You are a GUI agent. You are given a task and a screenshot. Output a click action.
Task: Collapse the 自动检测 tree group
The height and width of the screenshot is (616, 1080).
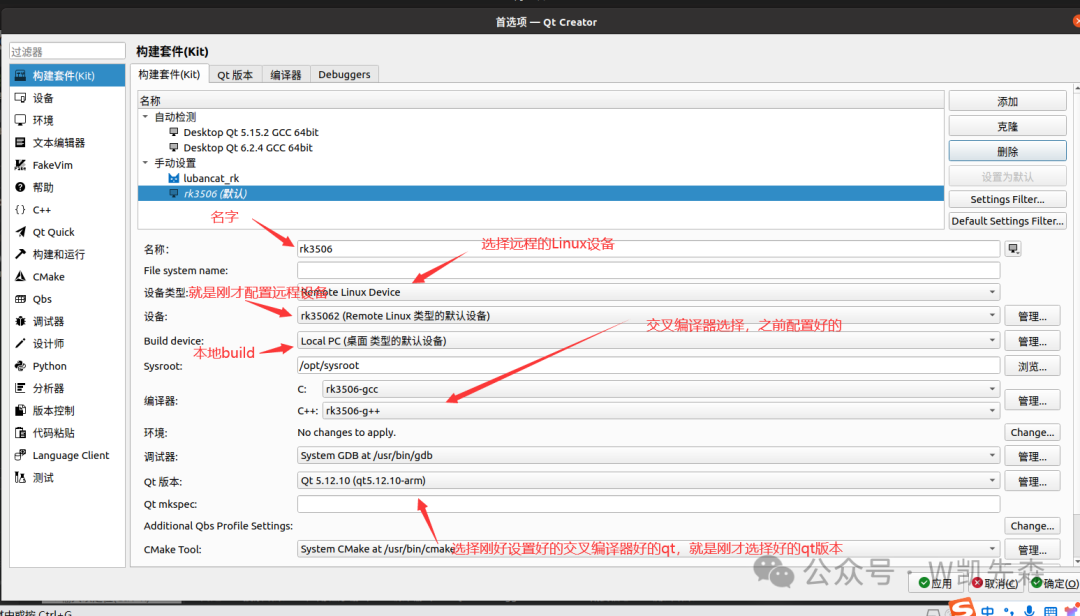(x=146, y=117)
